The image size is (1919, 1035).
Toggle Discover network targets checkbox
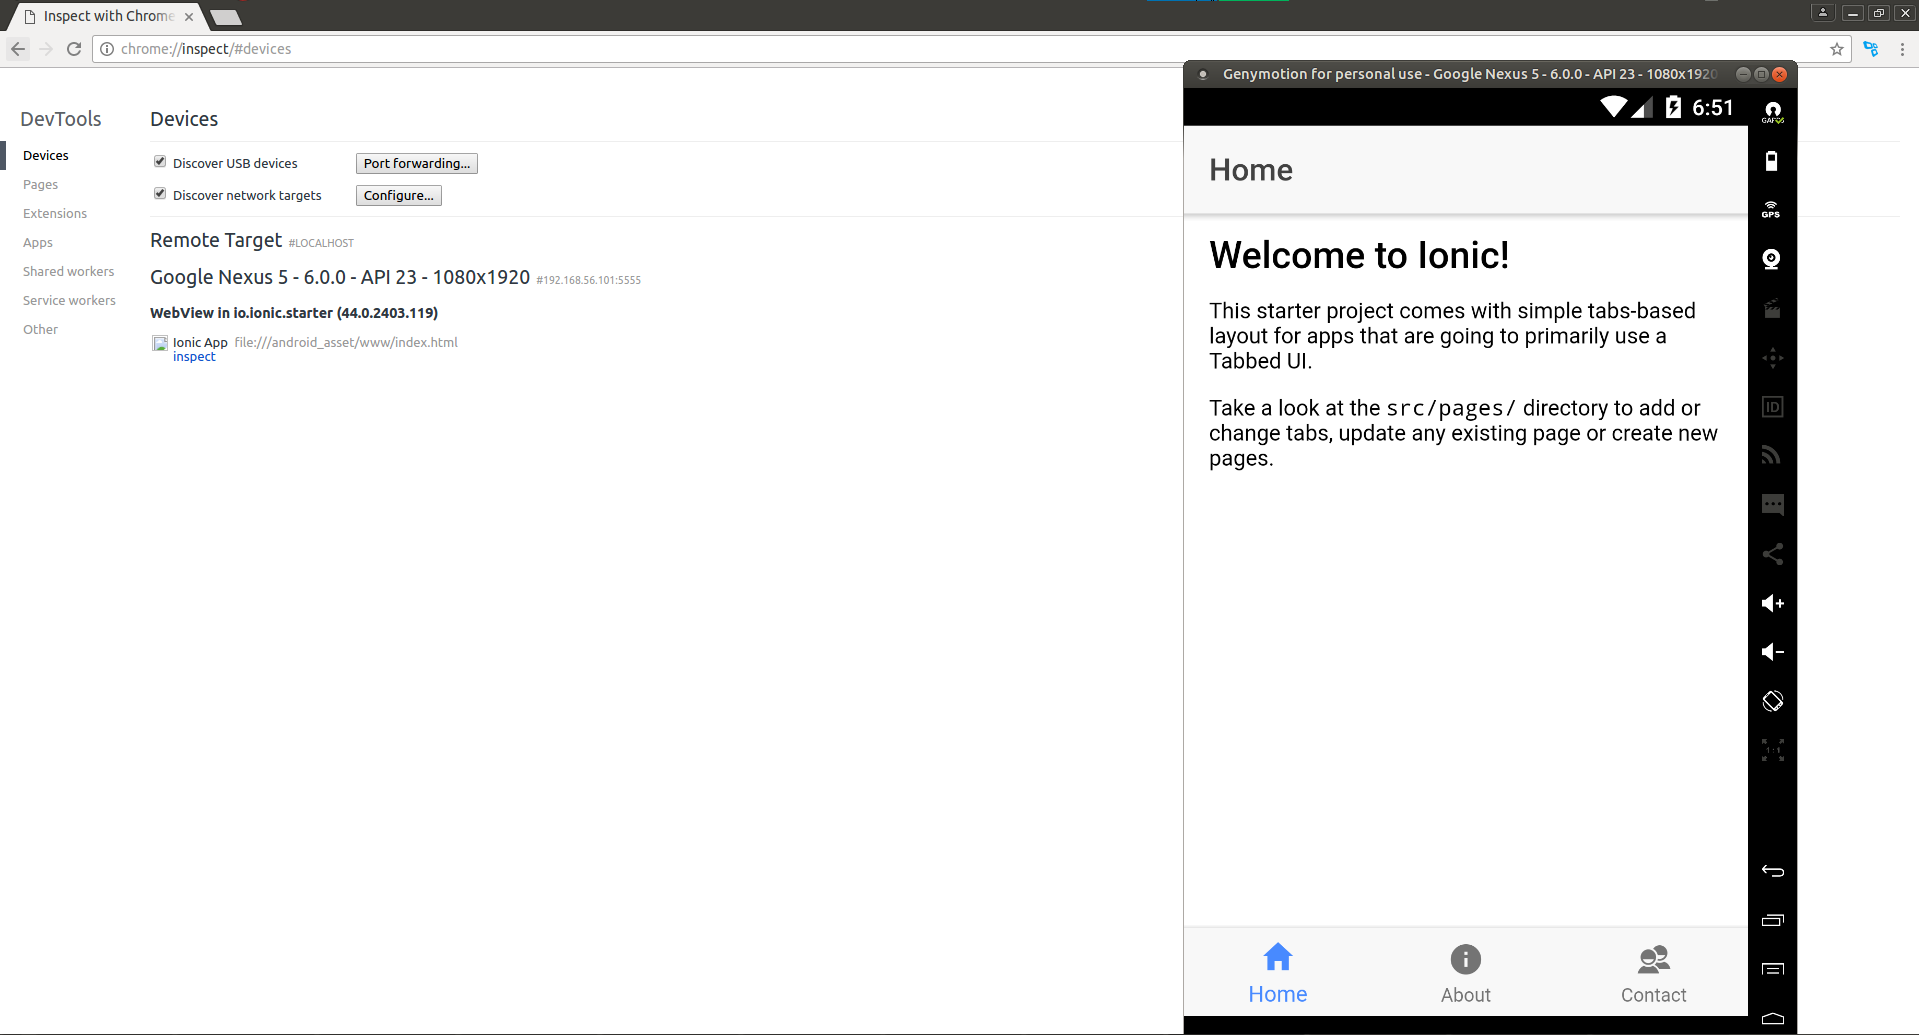tap(160, 194)
